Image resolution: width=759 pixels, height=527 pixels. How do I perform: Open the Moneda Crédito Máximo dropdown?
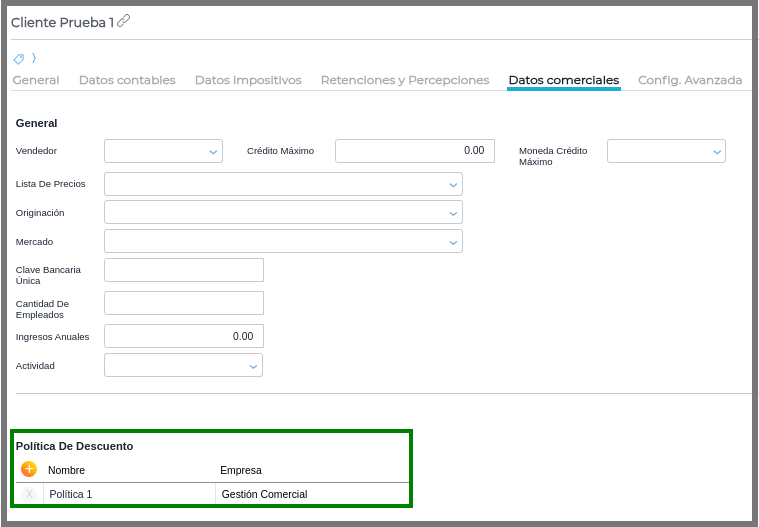click(666, 151)
